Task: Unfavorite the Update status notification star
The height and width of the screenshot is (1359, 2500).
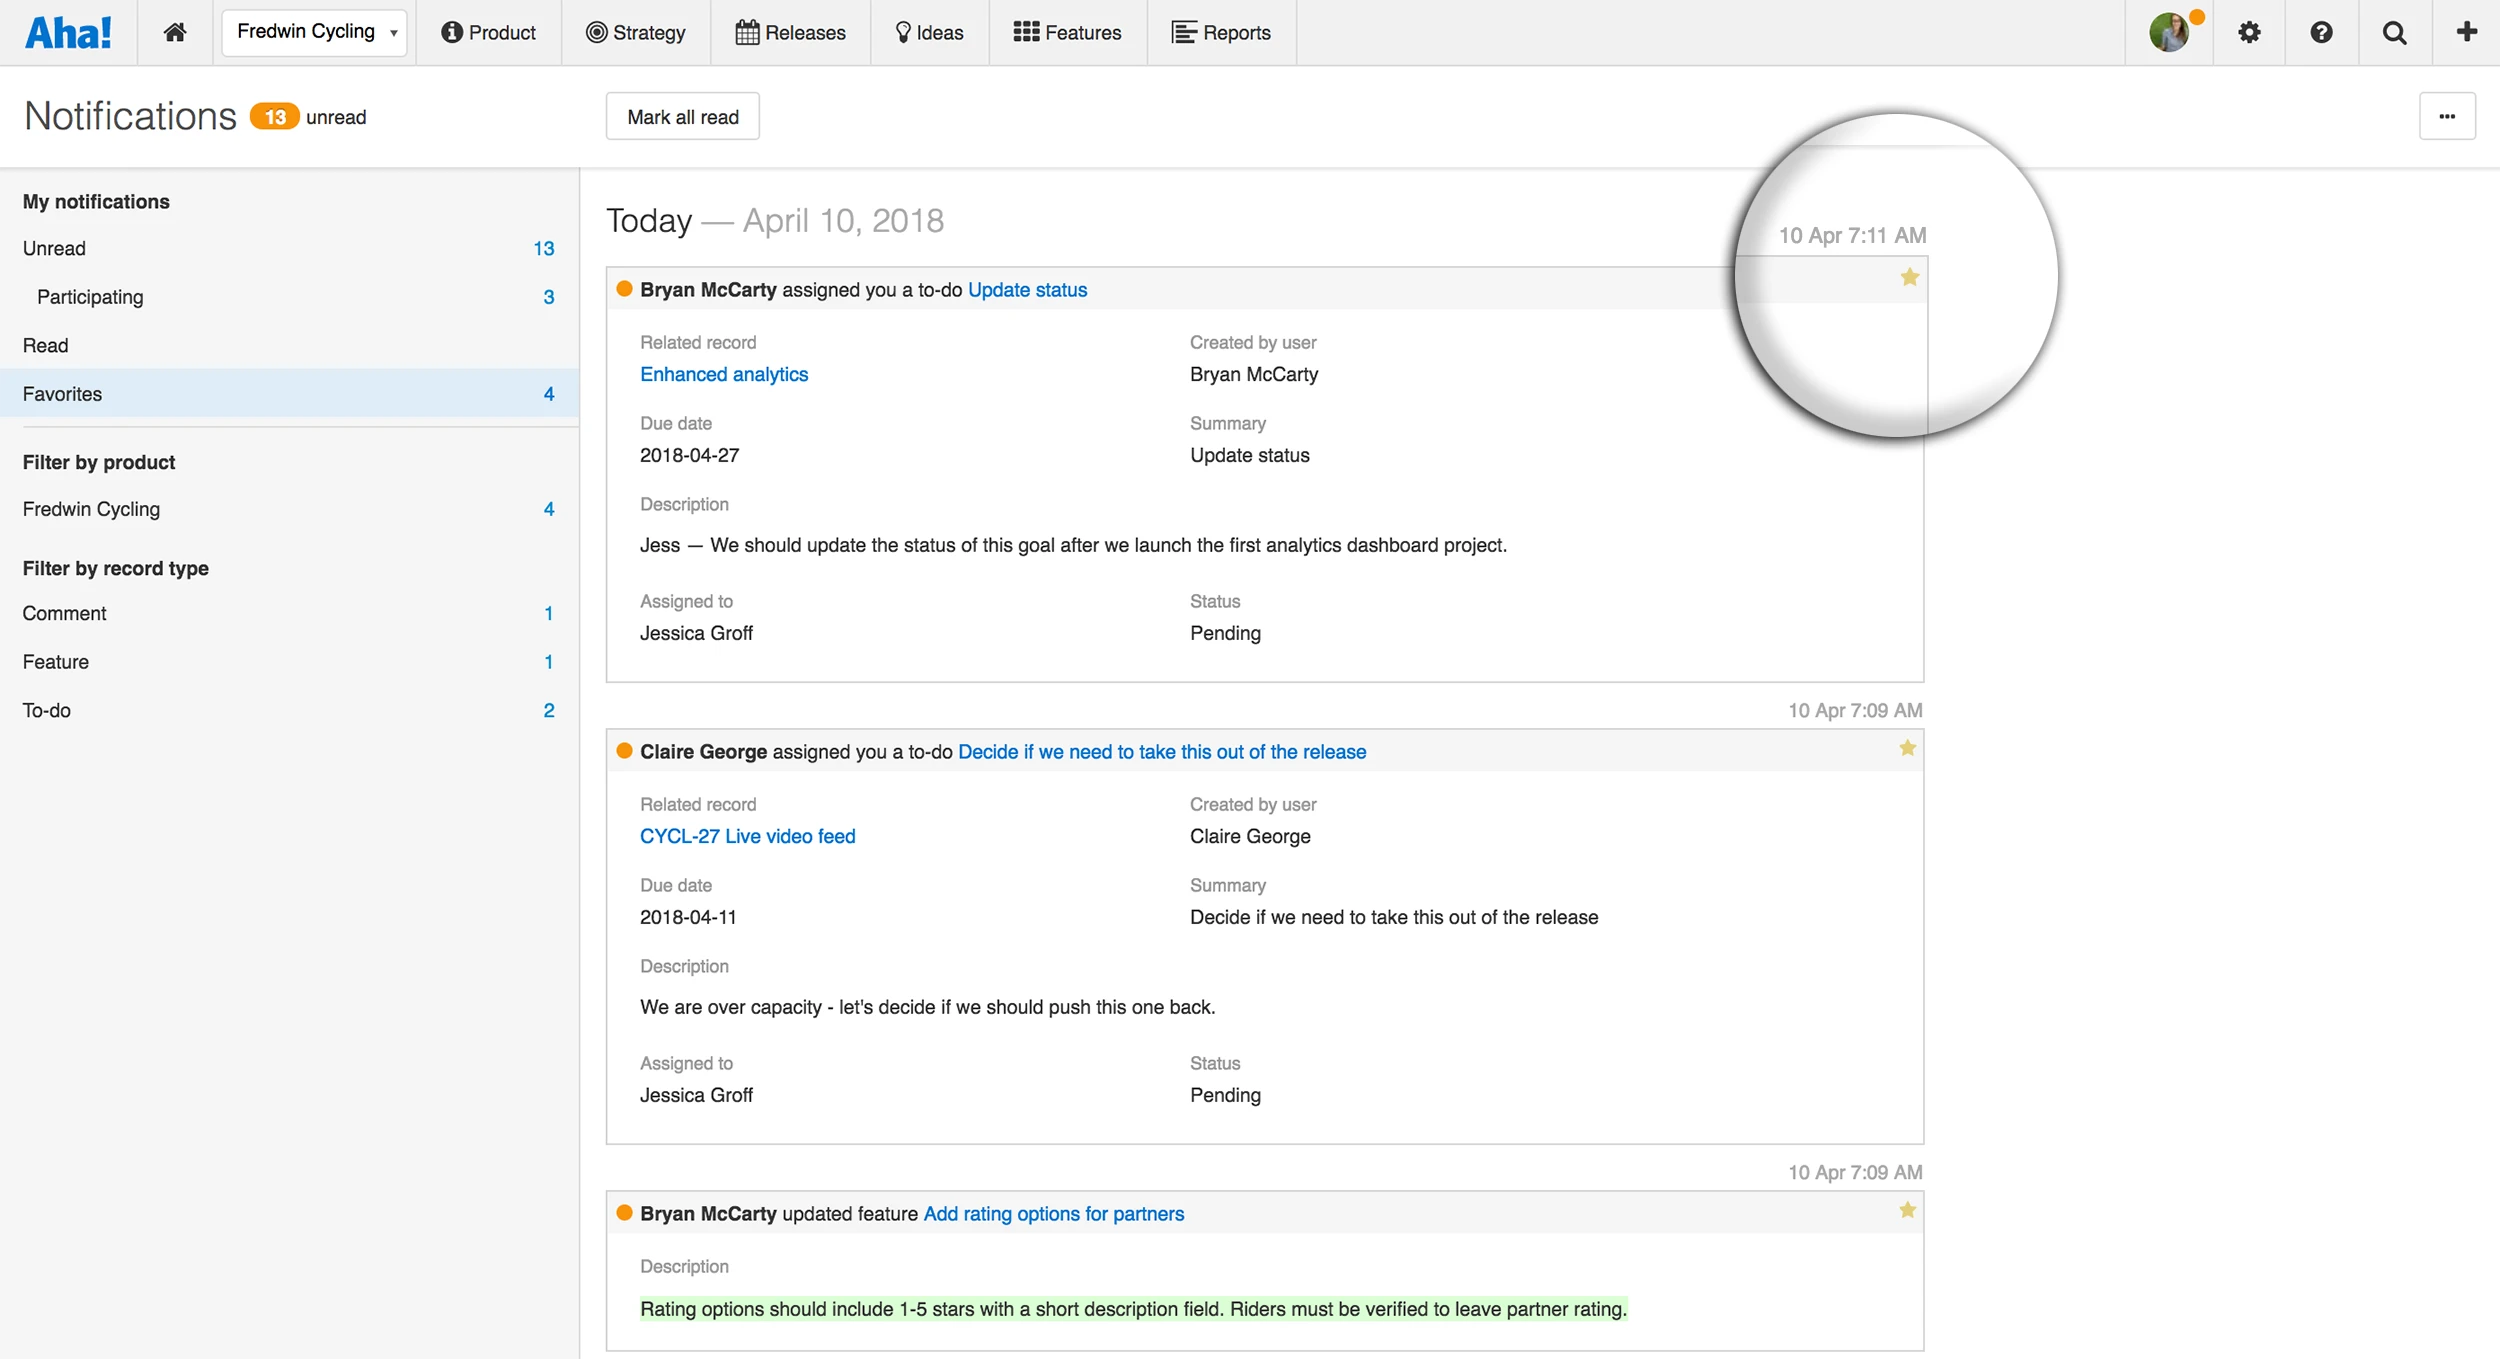Action: [x=1909, y=277]
